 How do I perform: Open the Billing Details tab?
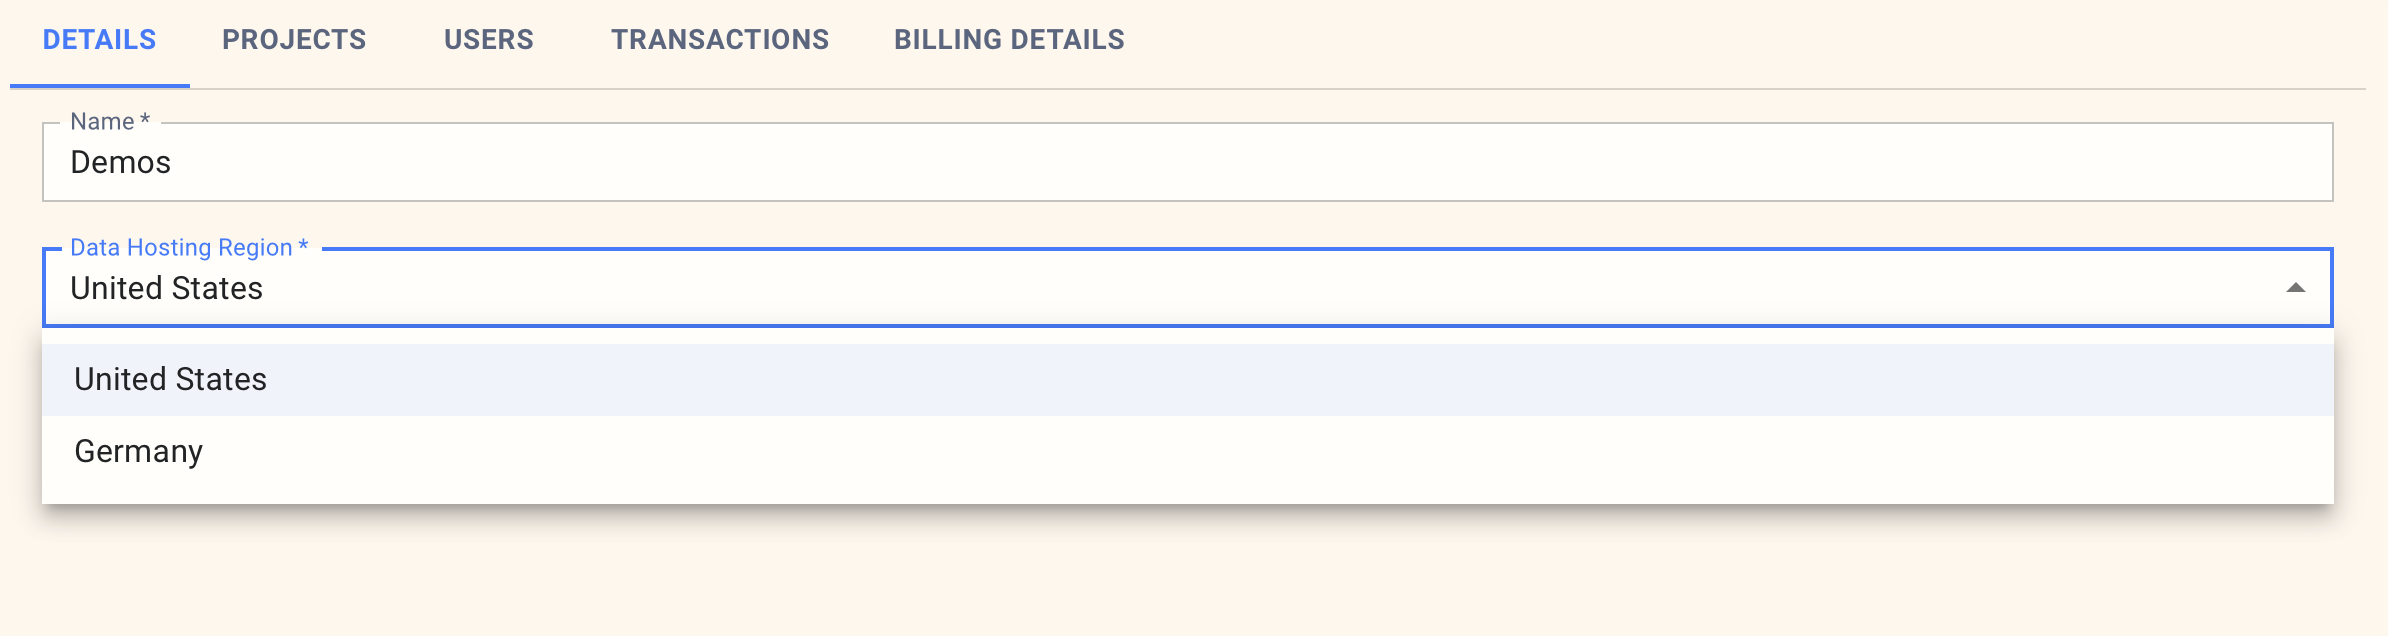click(x=1009, y=40)
